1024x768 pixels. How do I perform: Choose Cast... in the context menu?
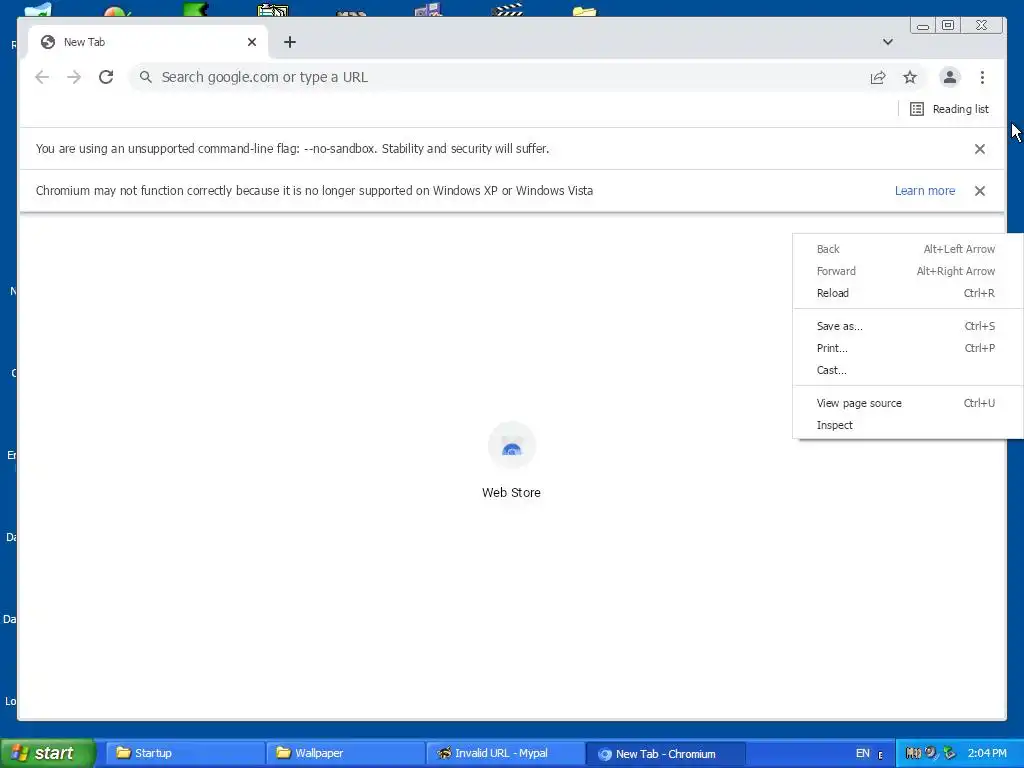(908, 370)
